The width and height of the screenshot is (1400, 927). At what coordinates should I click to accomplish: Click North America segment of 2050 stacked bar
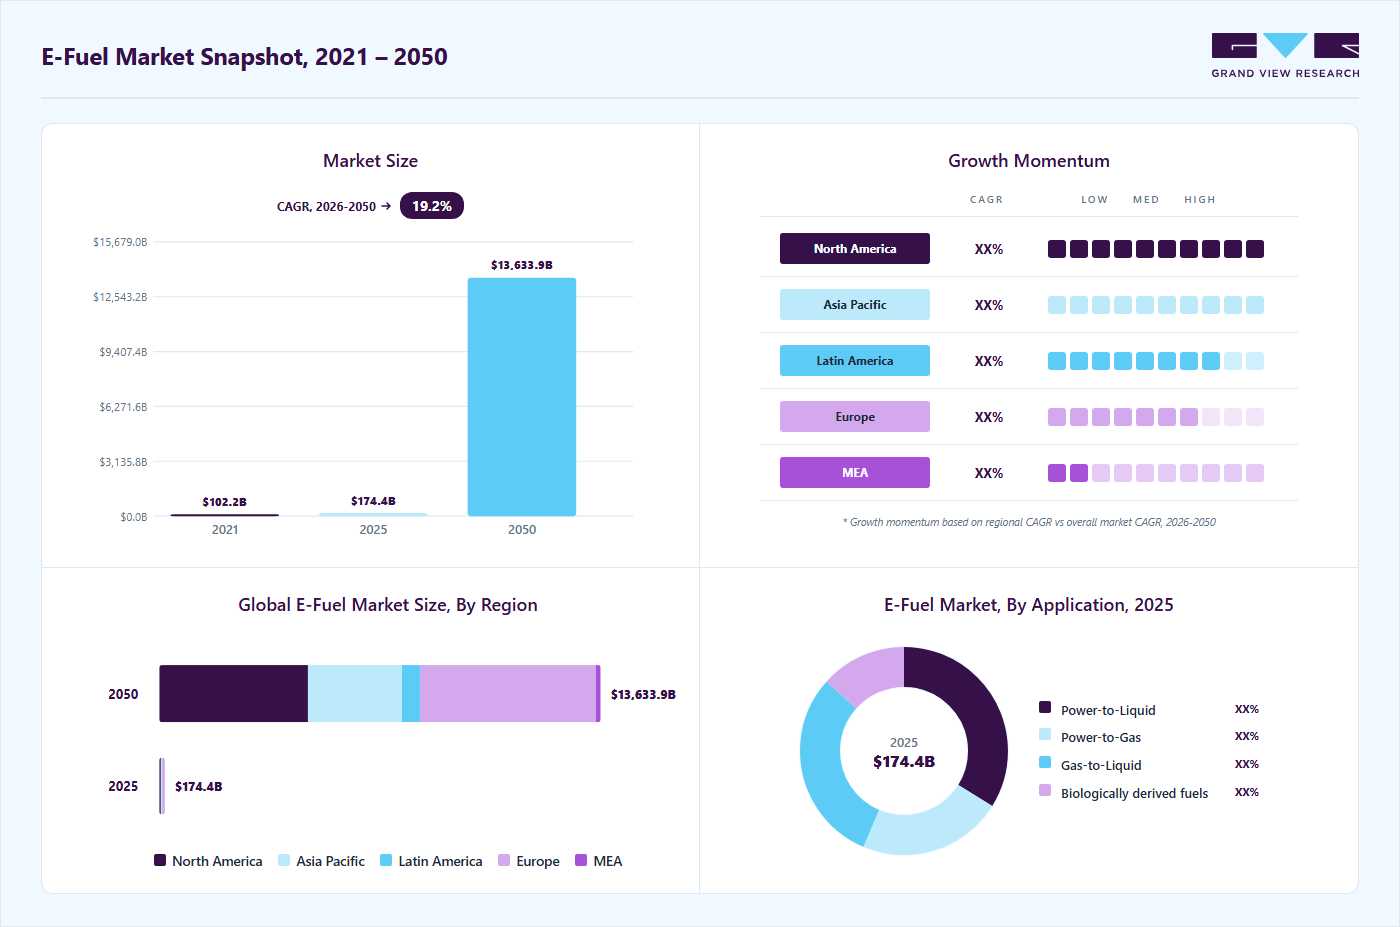234,693
